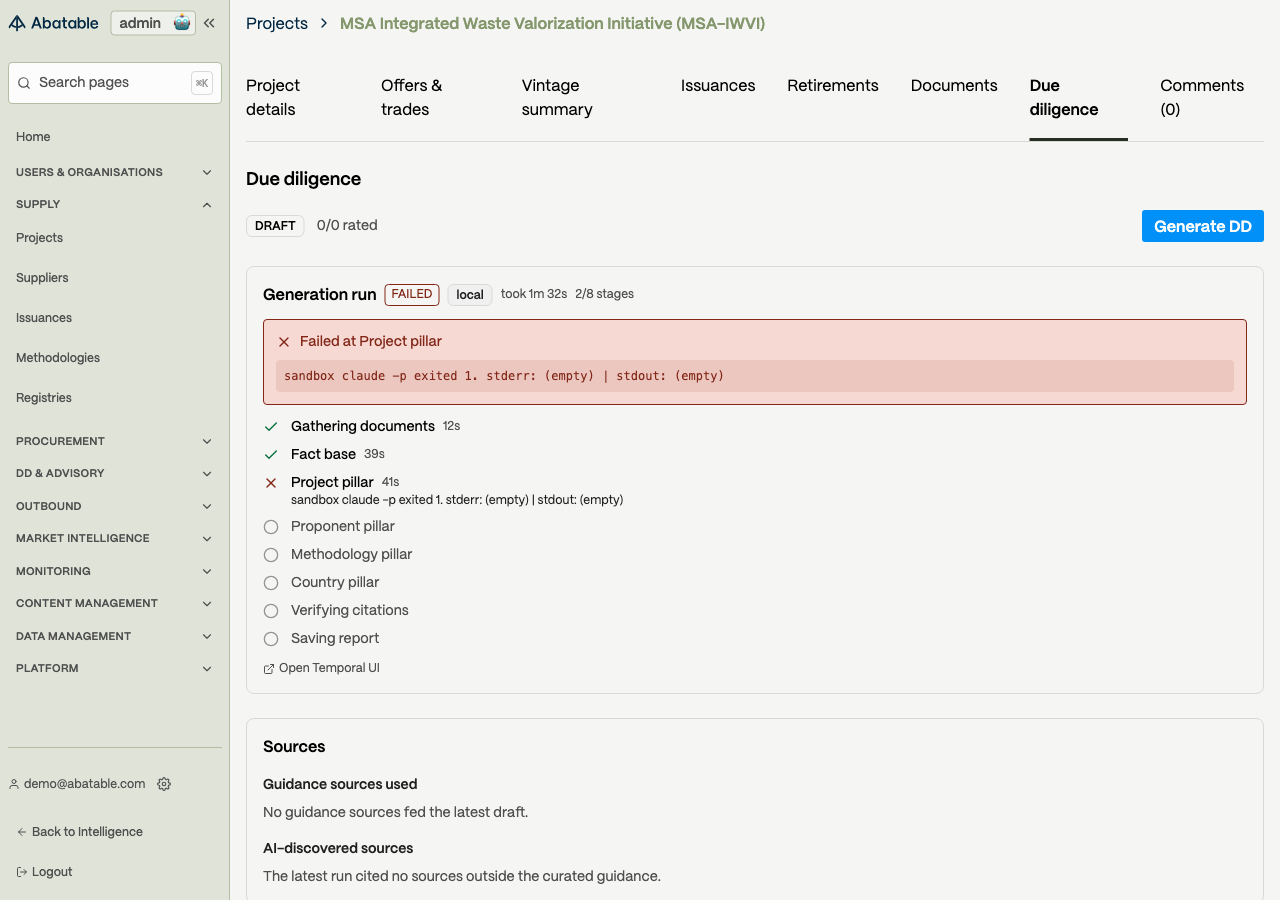1280x900 pixels.
Task: Click green checkmark for Fact base
Action: 271,454
